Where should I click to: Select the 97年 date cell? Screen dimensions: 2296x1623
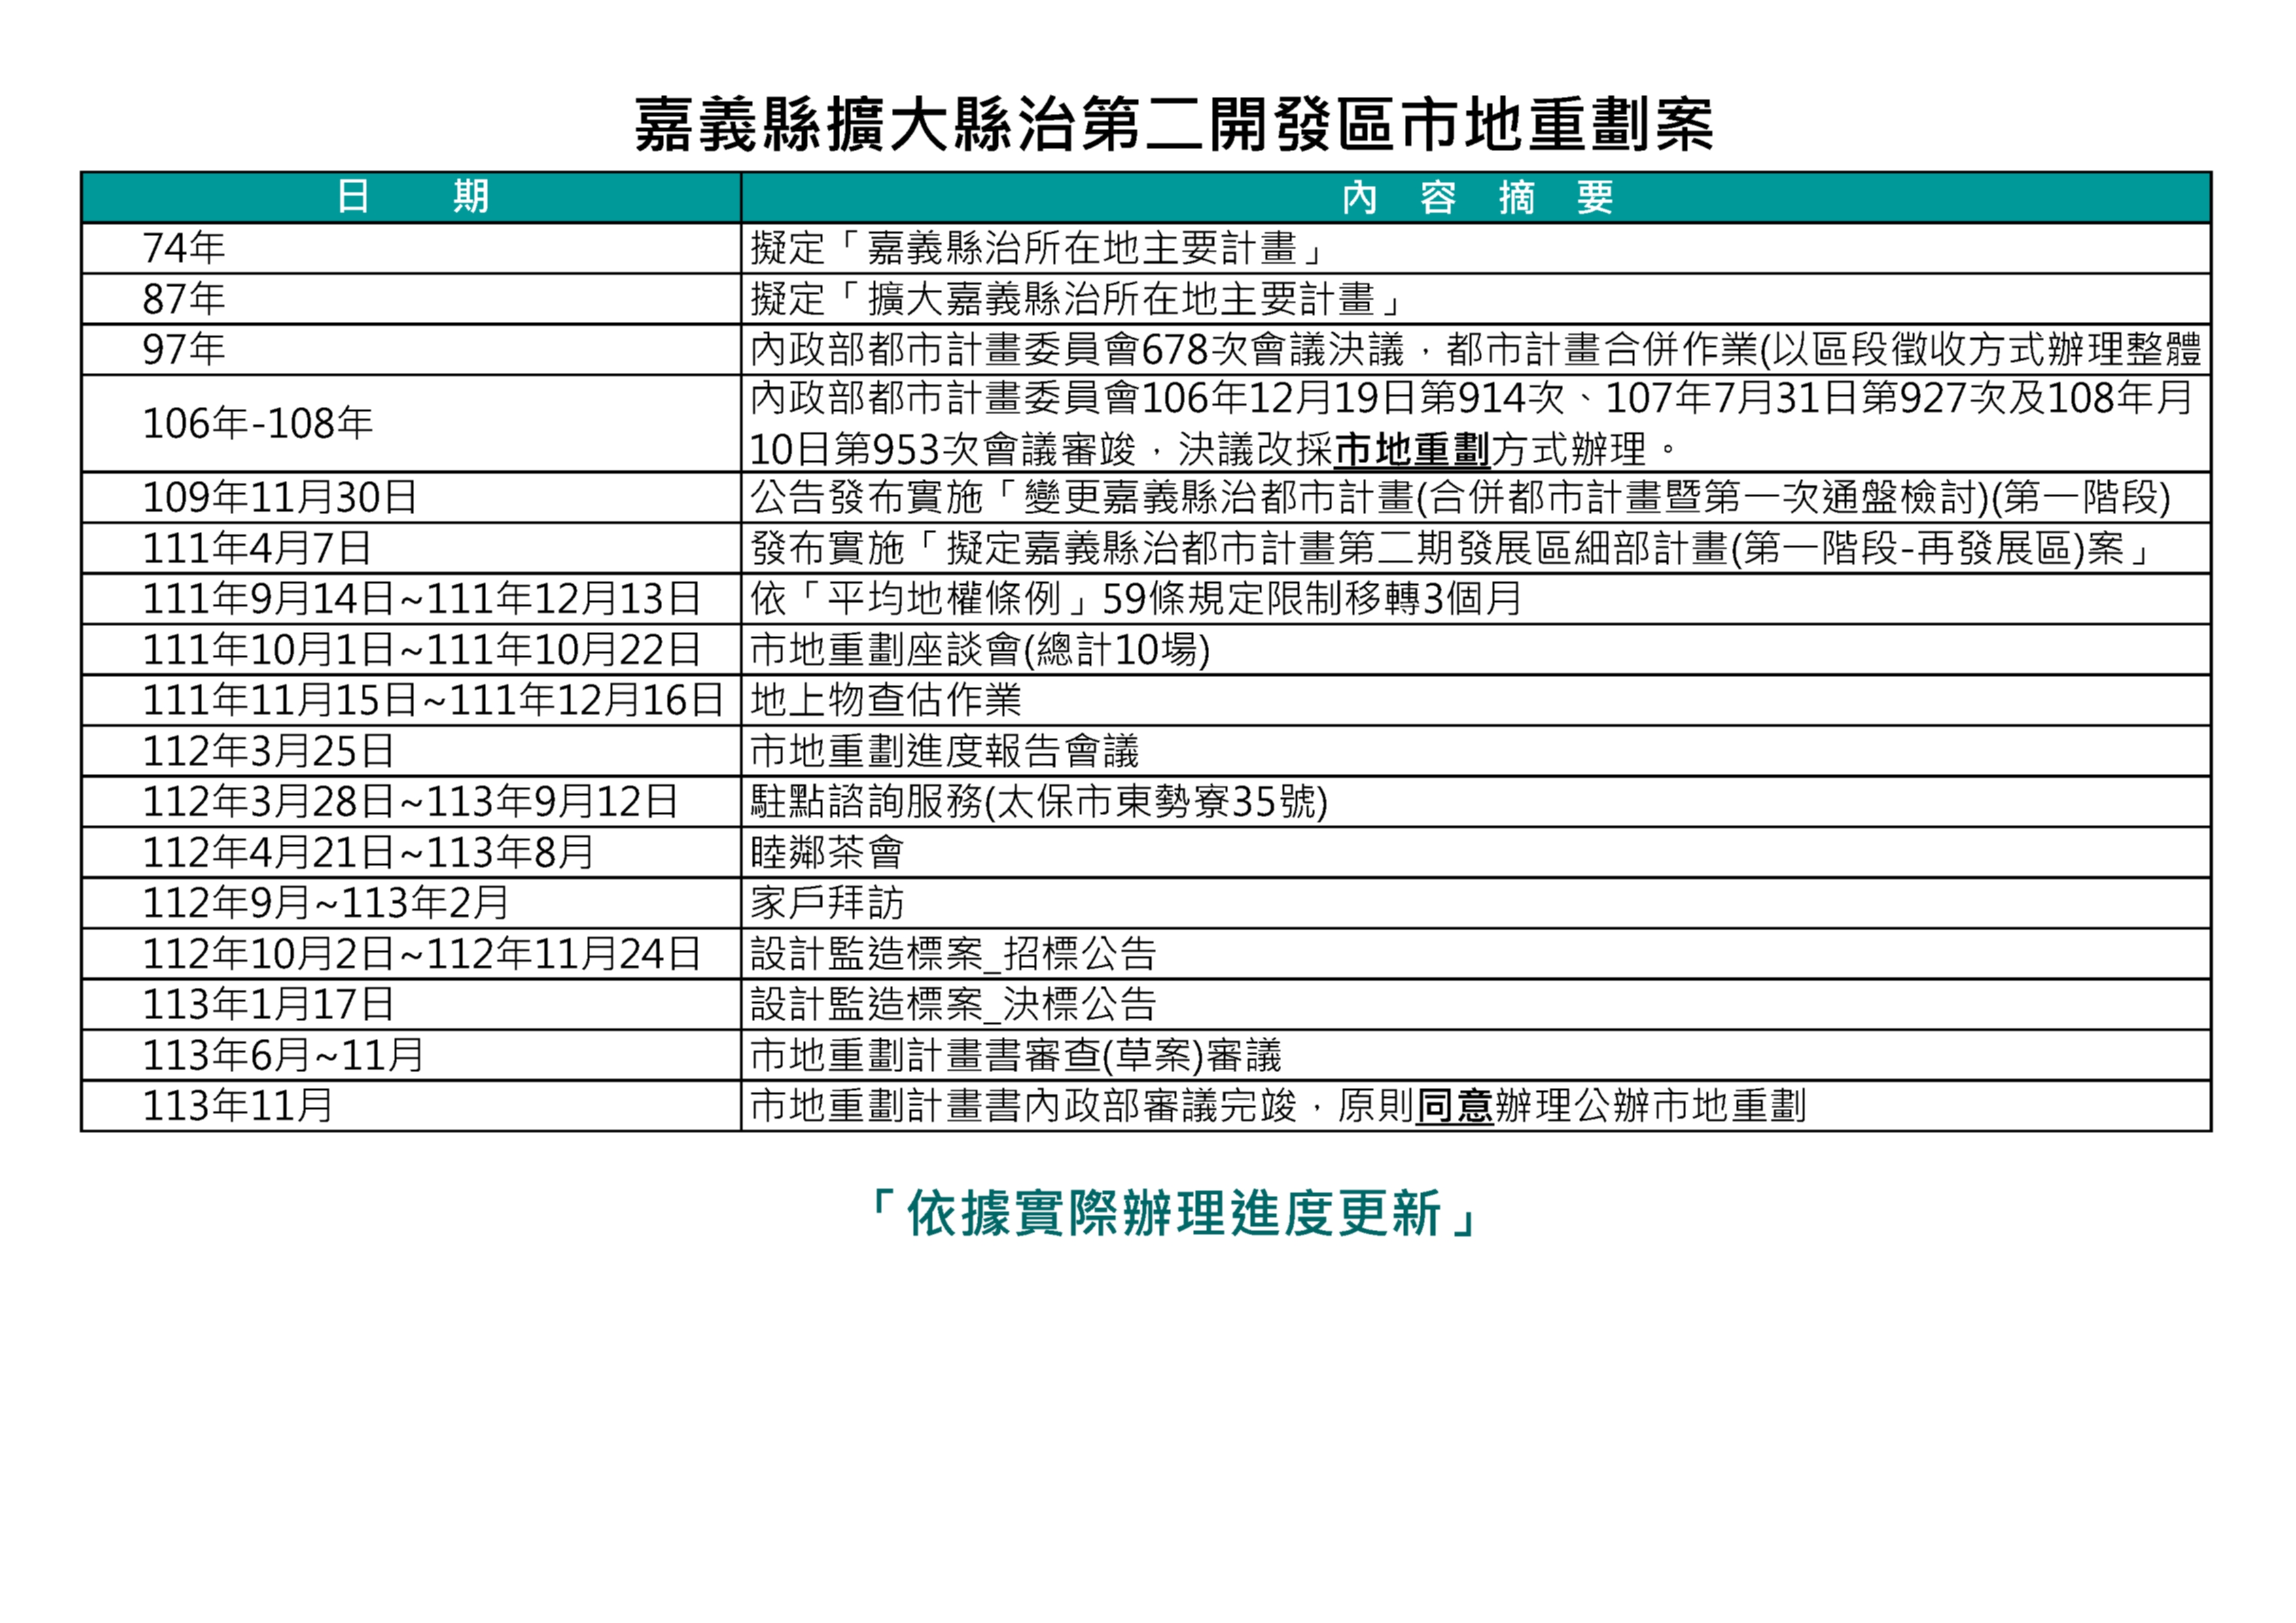pyautogui.click(x=411, y=349)
